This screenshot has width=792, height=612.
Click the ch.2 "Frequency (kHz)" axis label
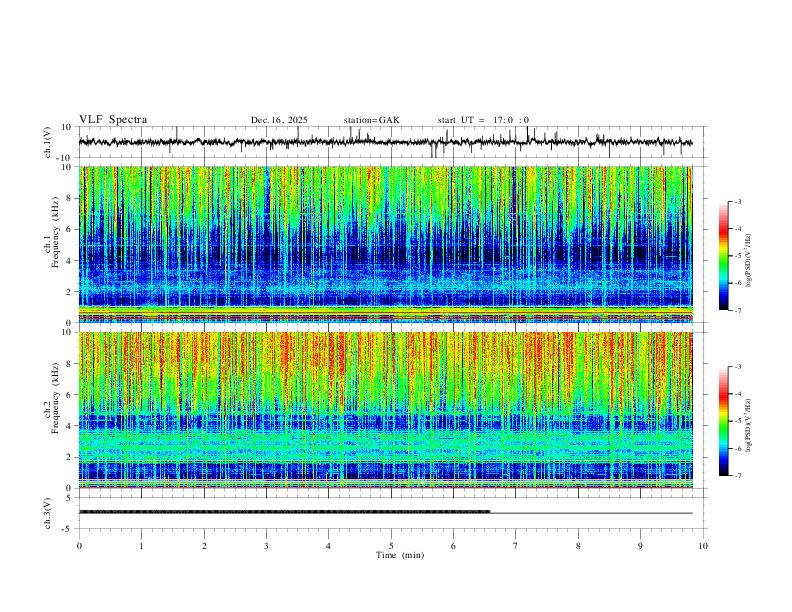click(x=55, y=396)
